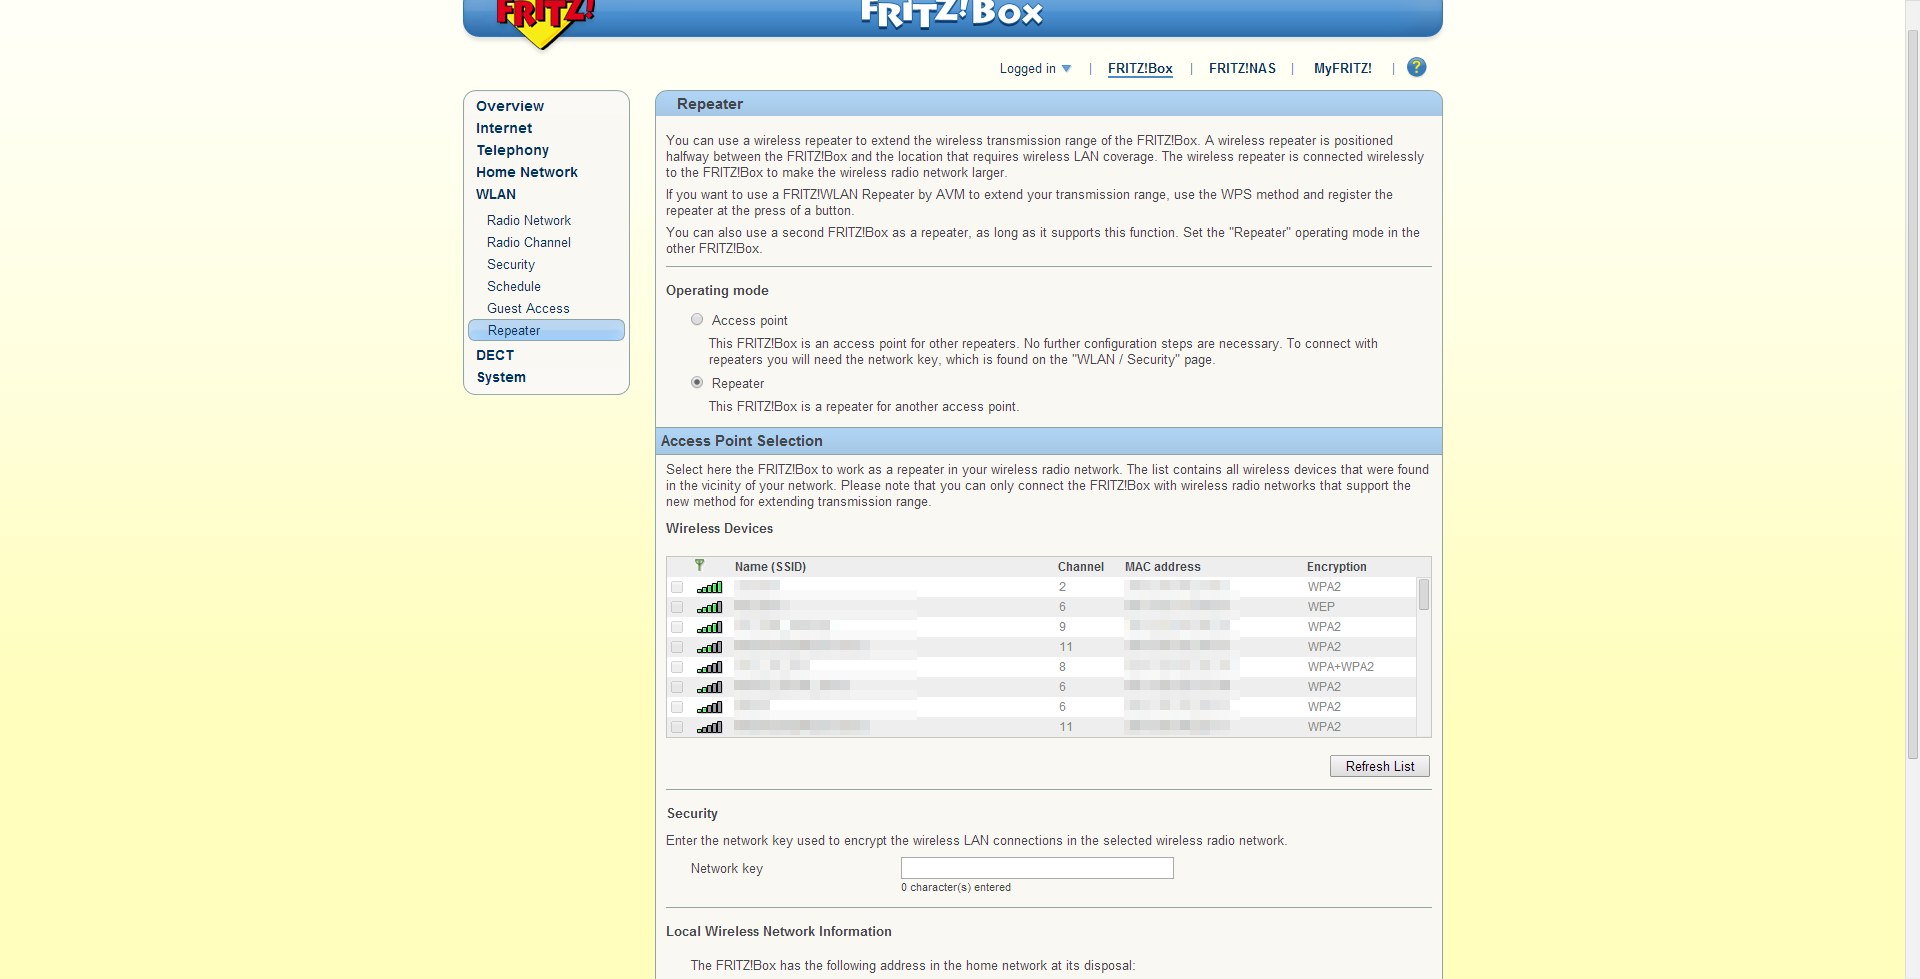Viewport: 1920px width, 979px height.
Task: Open the WLAN menu
Action: tap(496, 194)
